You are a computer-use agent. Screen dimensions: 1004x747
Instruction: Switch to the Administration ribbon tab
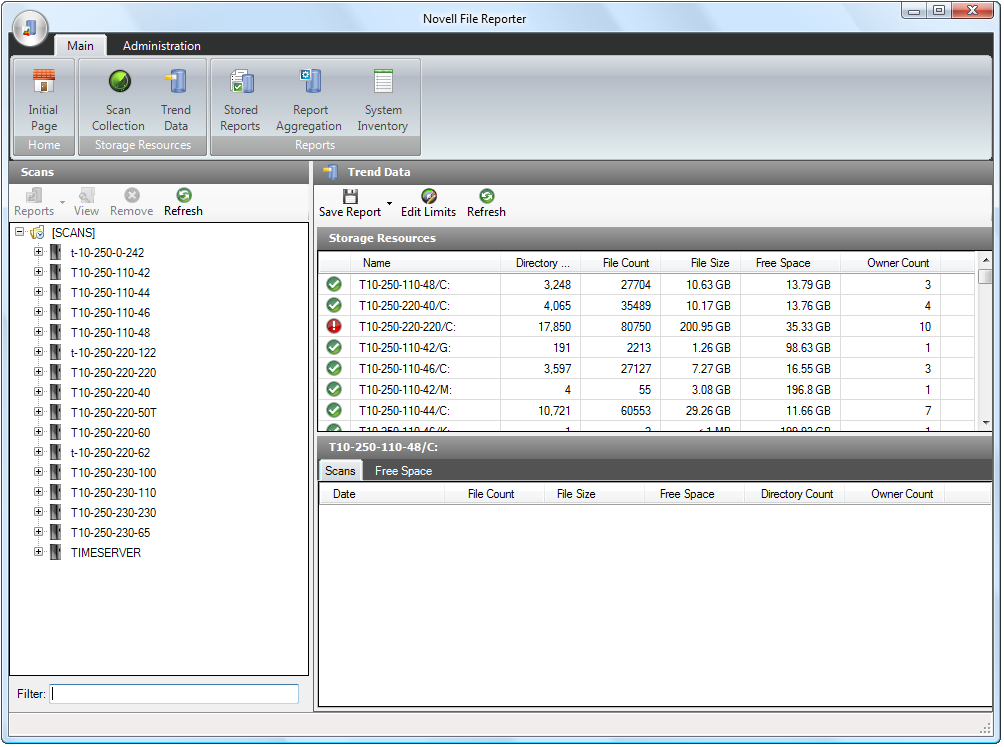click(161, 46)
